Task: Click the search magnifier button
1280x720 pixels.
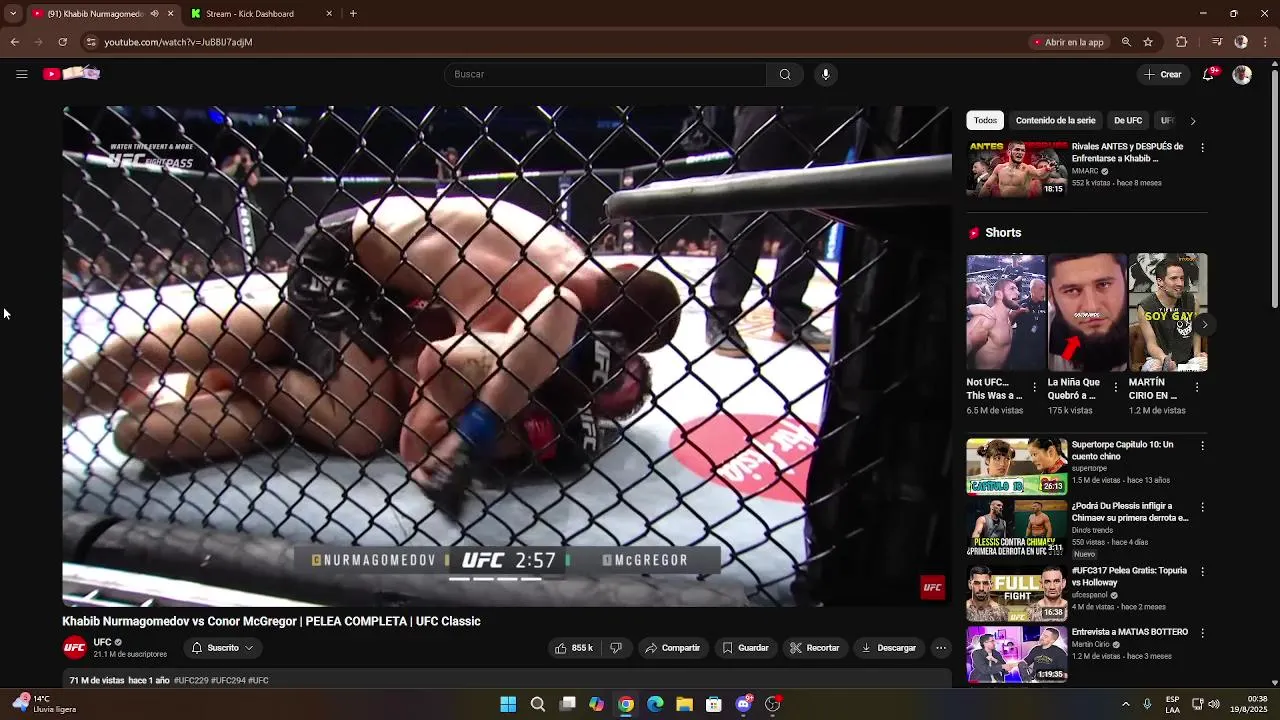Action: coord(785,74)
